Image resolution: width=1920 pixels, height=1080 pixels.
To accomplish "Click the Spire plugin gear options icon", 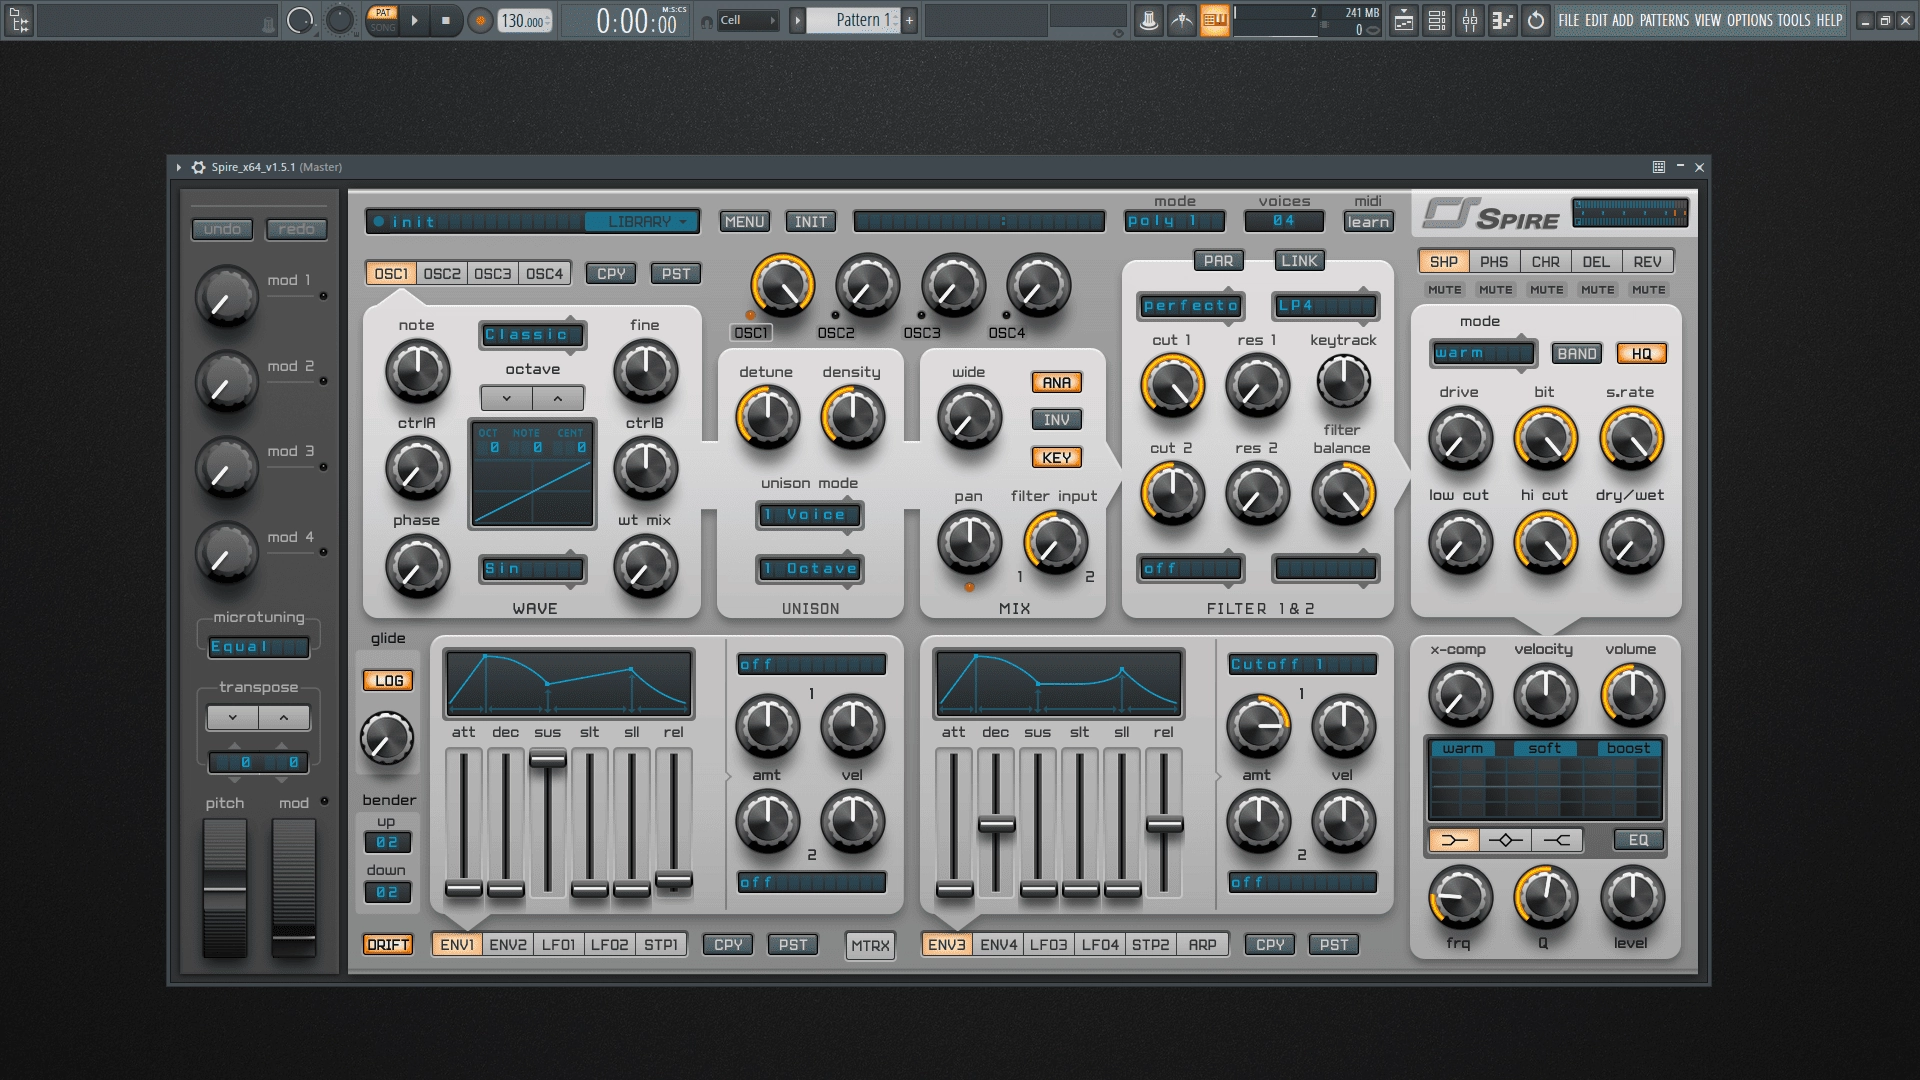I will [x=199, y=167].
